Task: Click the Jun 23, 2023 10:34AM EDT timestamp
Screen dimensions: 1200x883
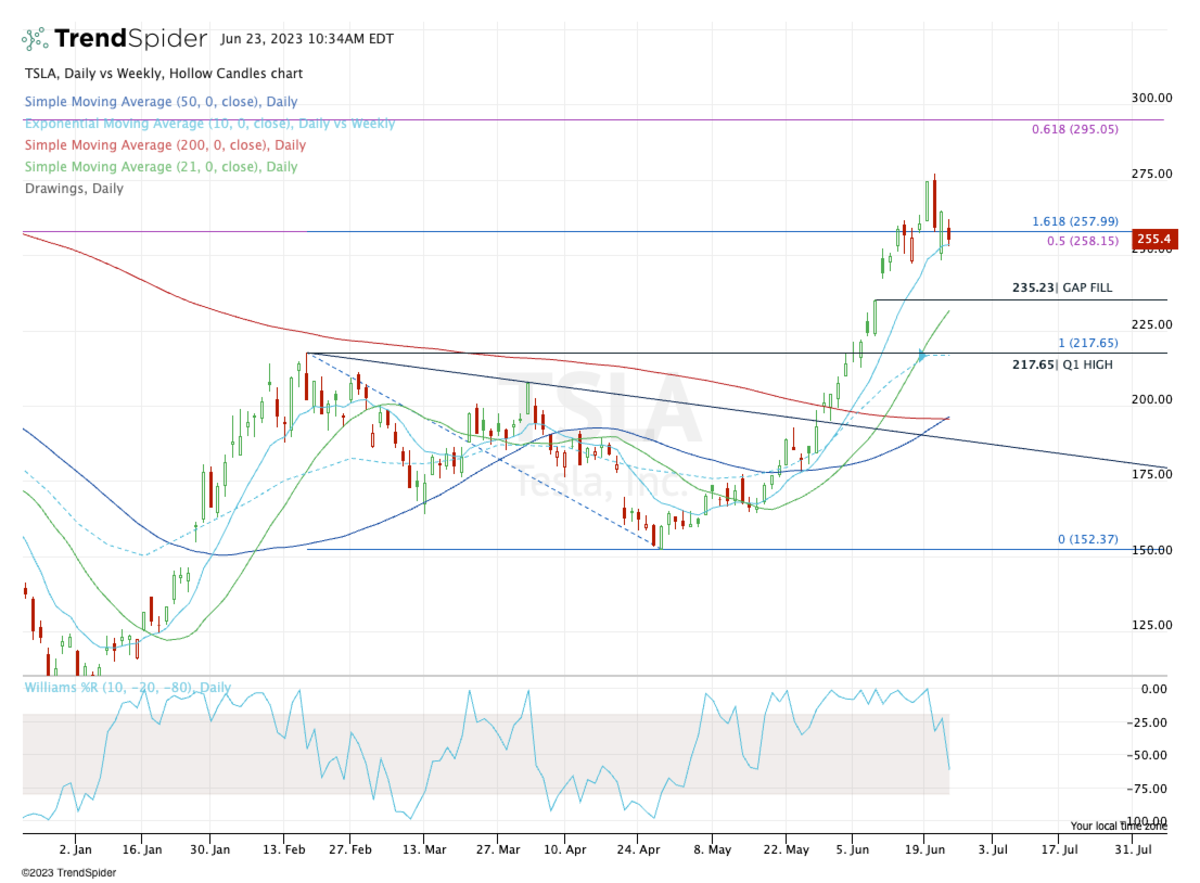Action: tap(306, 38)
